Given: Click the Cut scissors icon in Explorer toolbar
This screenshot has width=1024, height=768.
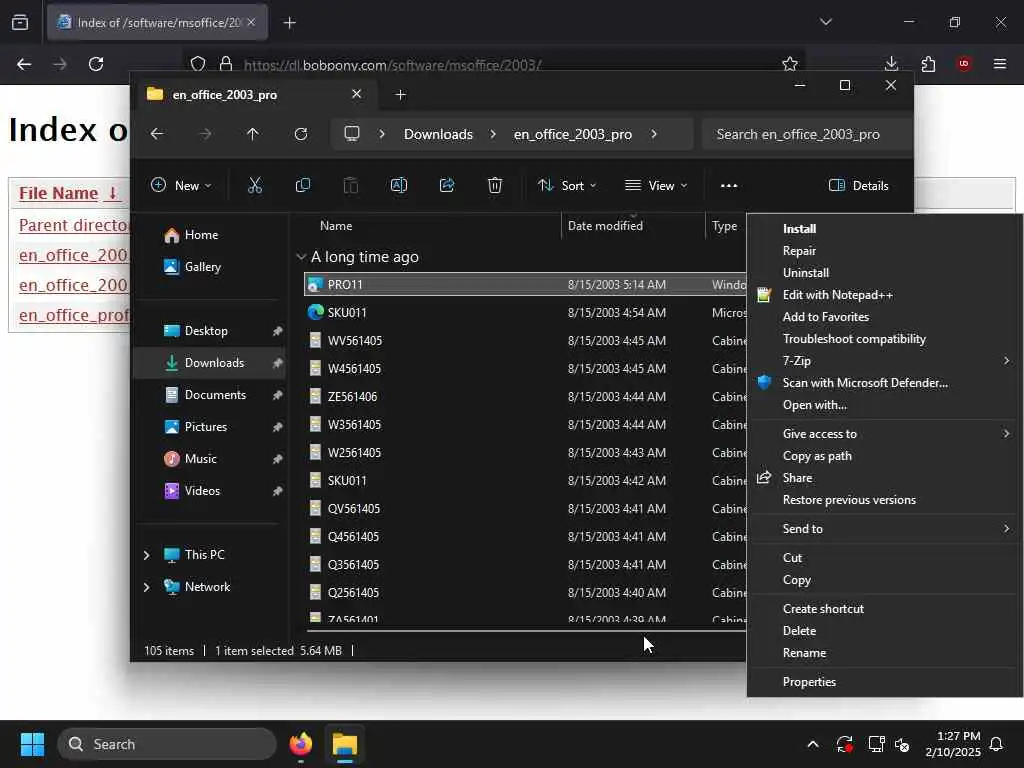Looking at the screenshot, I should (255, 185).
